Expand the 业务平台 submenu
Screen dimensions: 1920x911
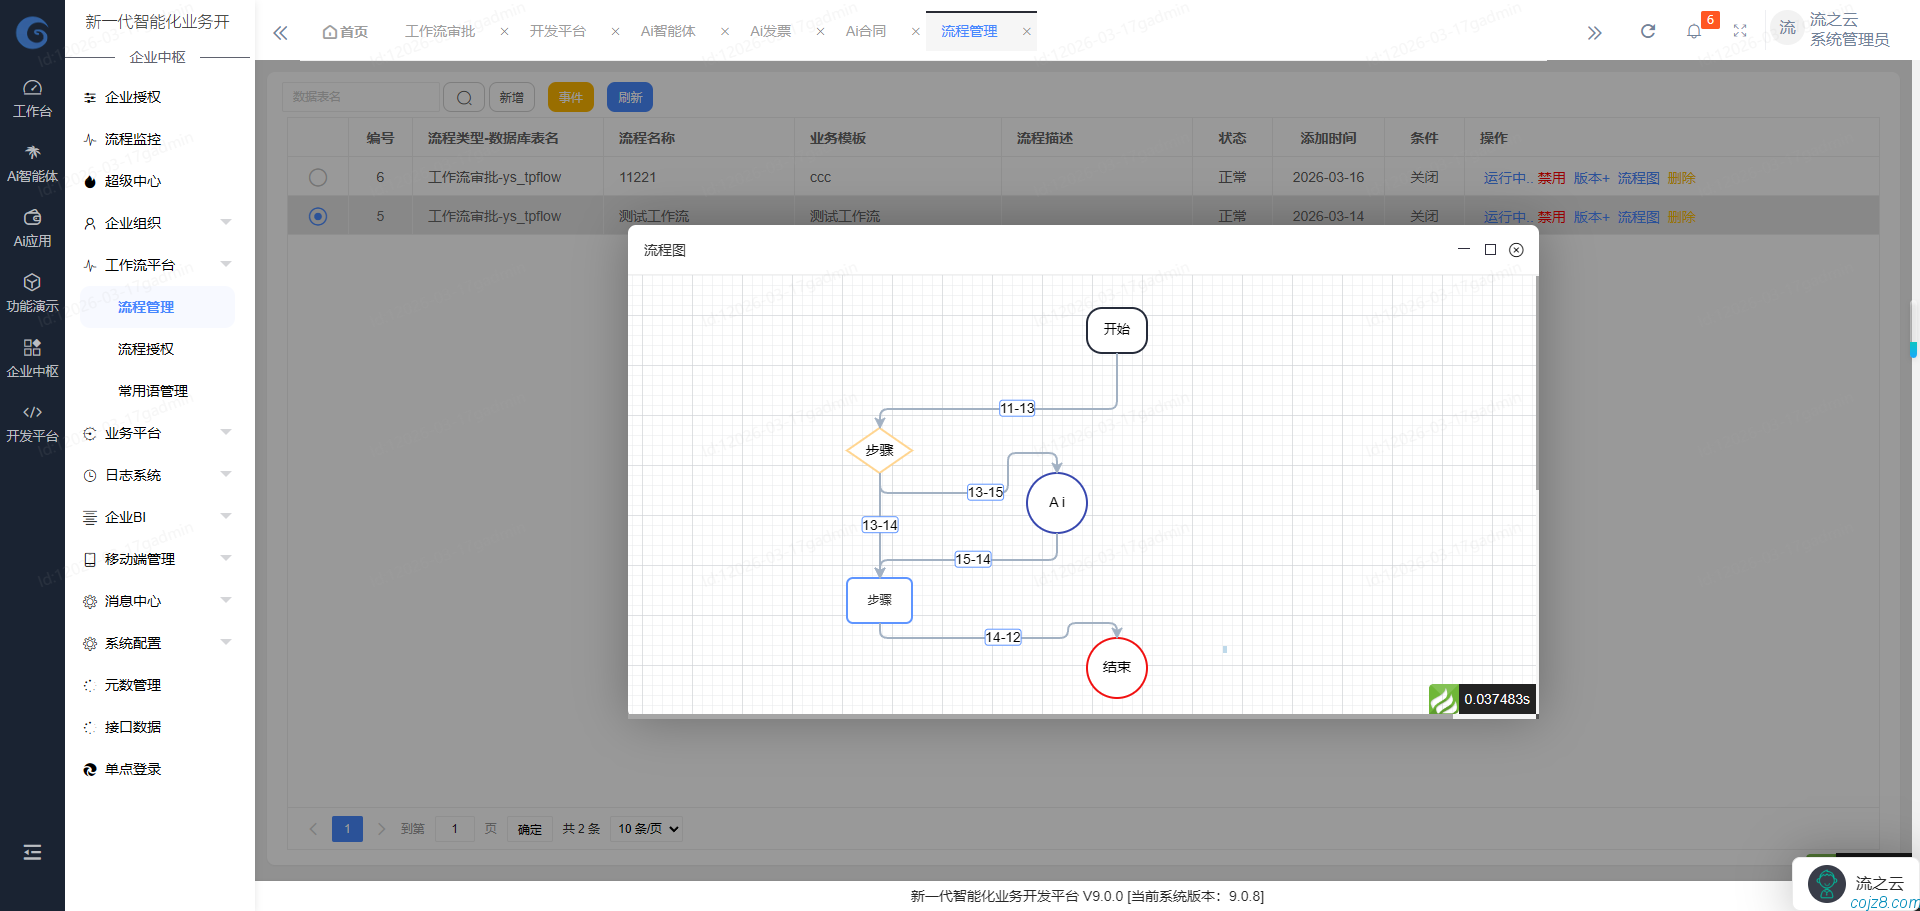tap(158, 433)
